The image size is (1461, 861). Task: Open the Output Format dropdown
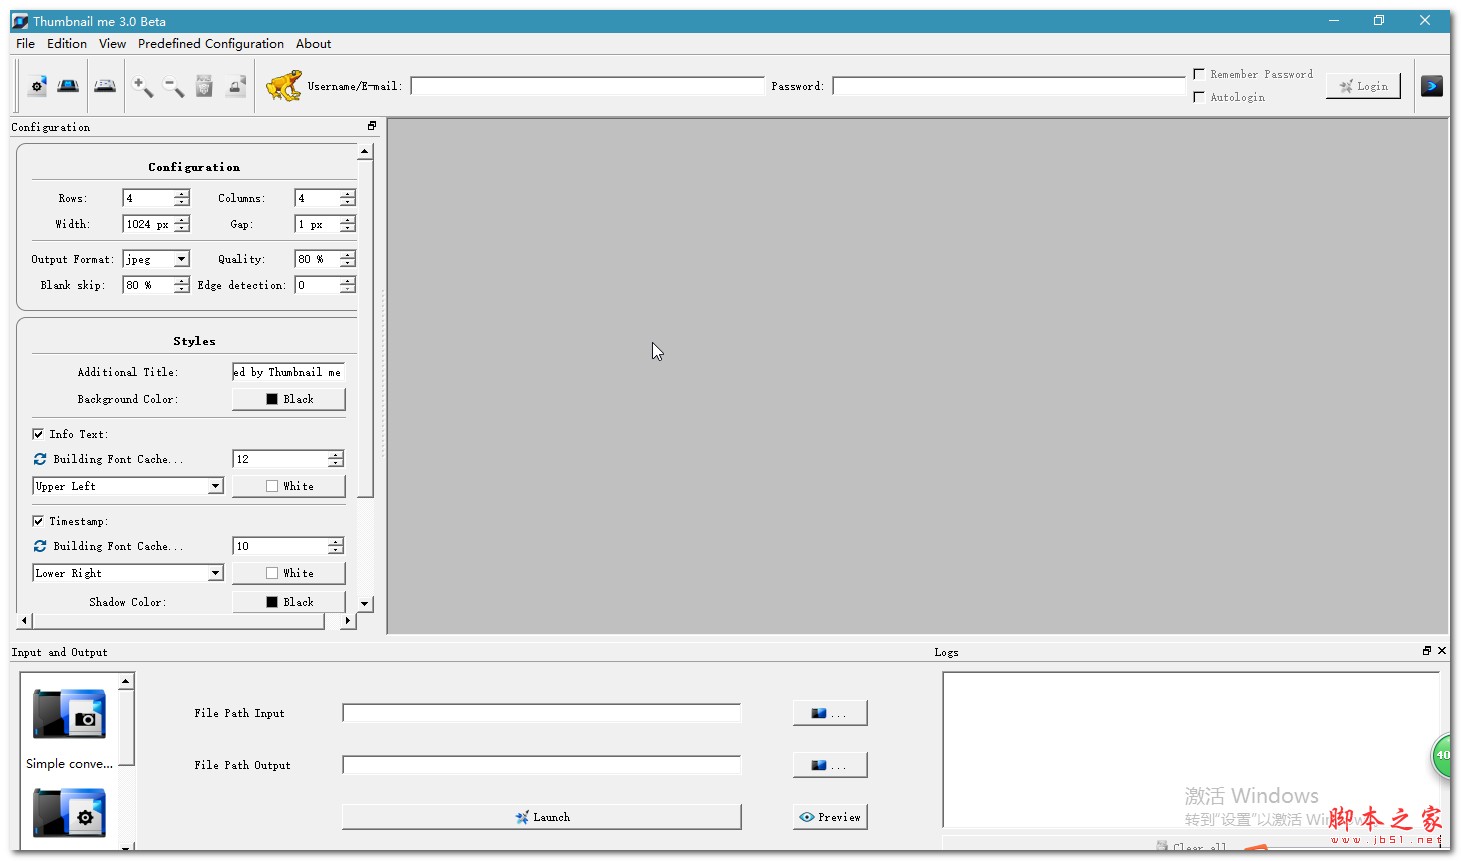tap(181, 259)
